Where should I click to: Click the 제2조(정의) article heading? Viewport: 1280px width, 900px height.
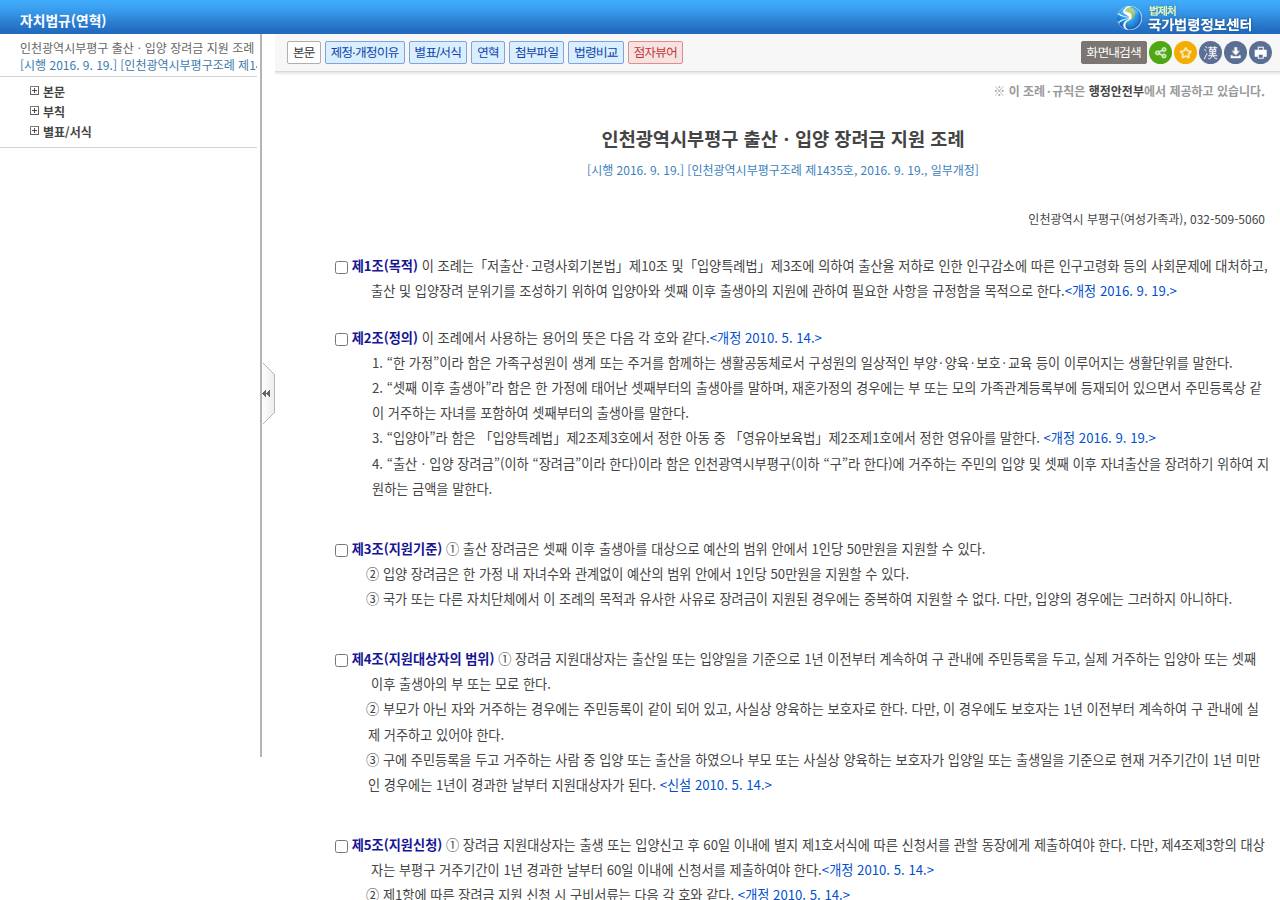click(385, 338)
